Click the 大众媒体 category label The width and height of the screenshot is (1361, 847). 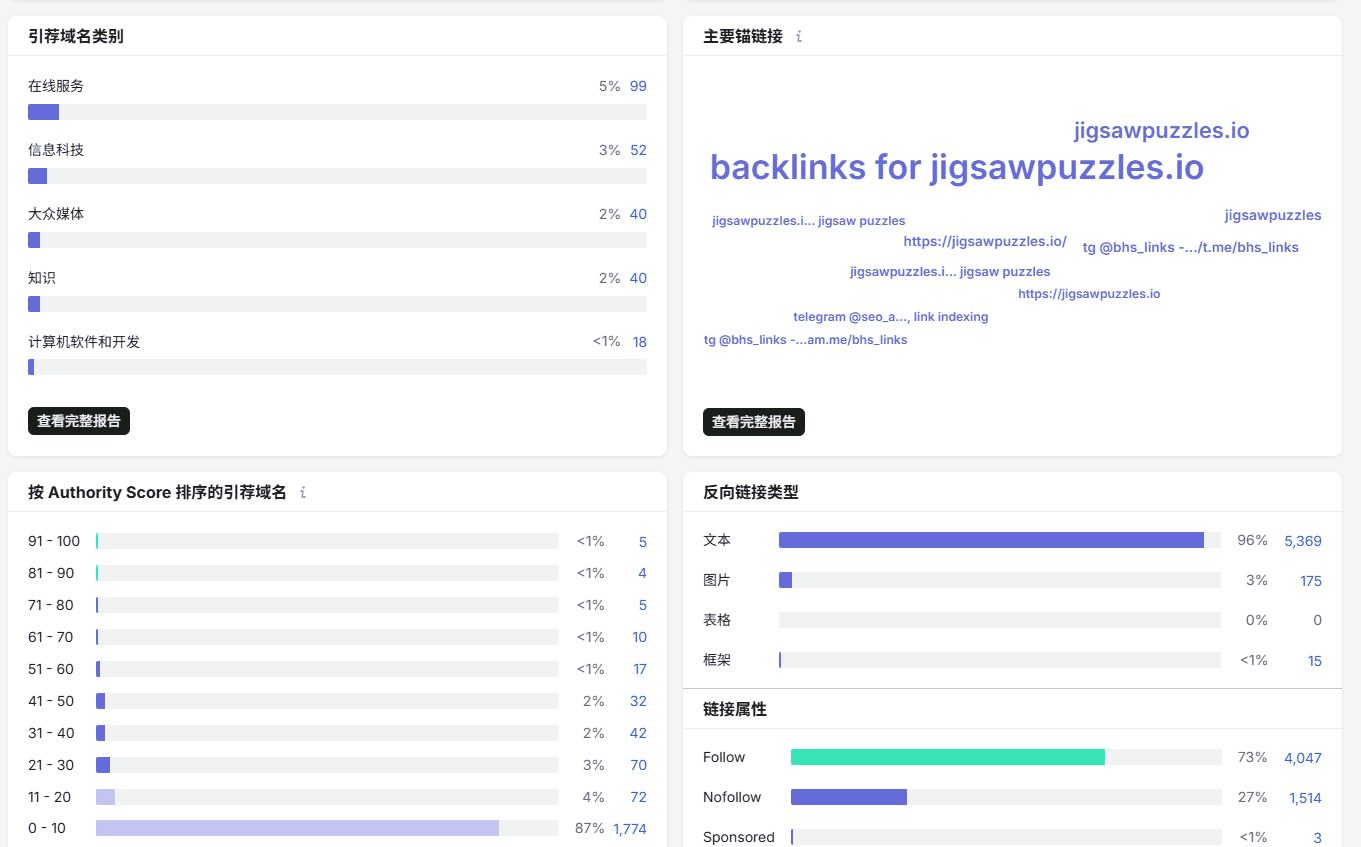[x=56, y=214]
